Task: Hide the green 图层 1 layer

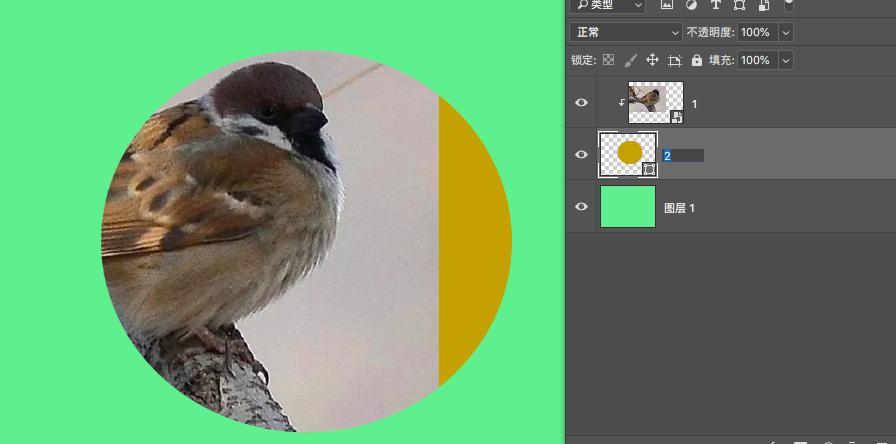Action: pyautogui.click(x=581, y=206)
